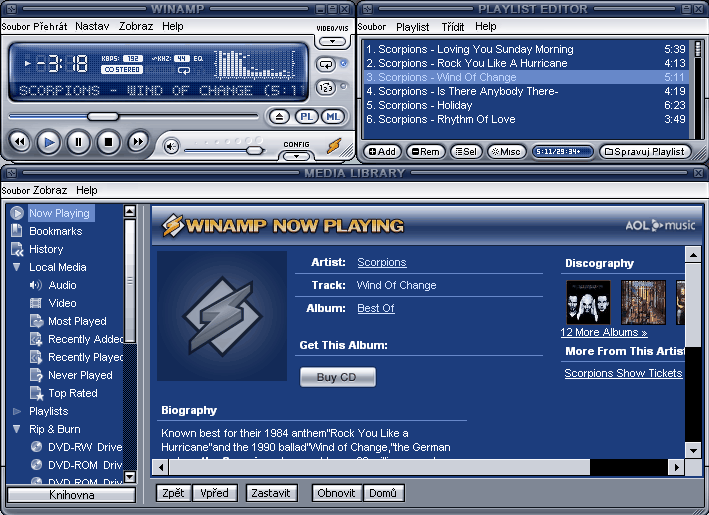
Task: Click the Zastavit stop button
Action: (x=271, y=493)
